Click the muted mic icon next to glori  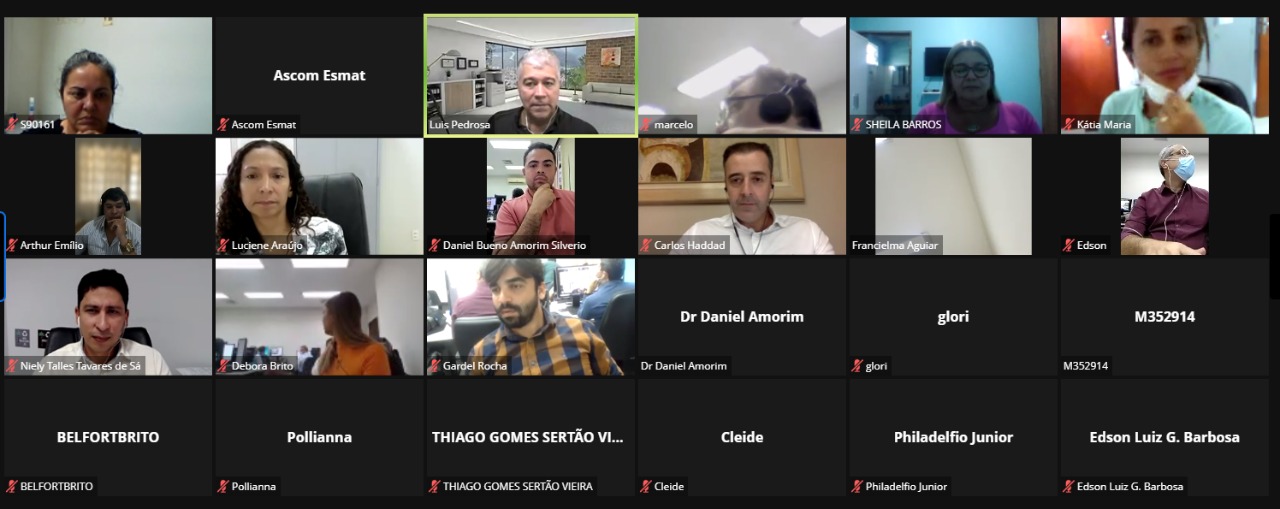857,366
